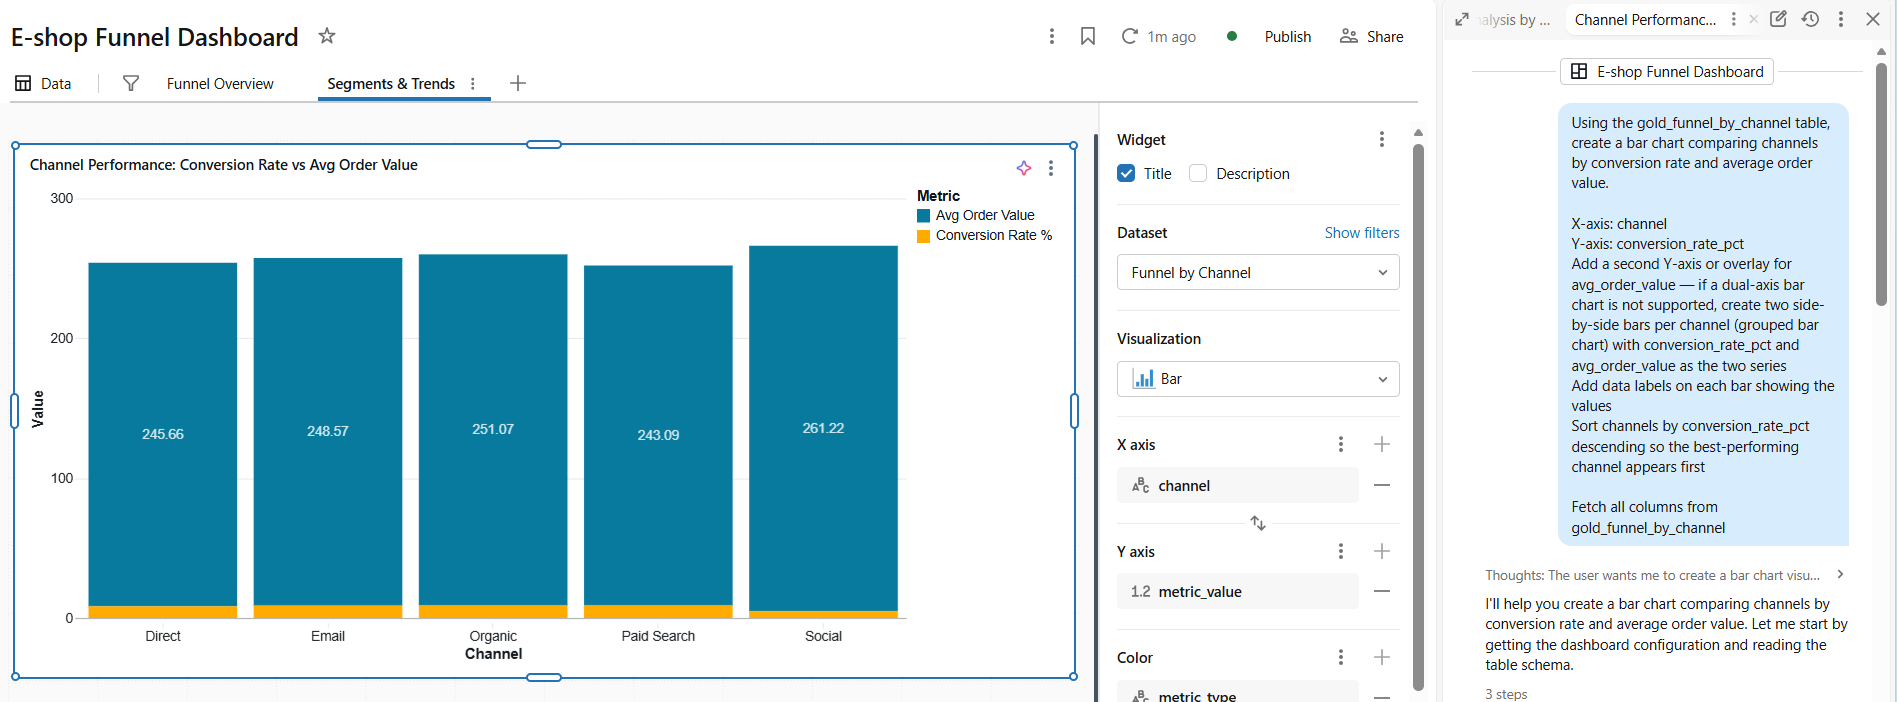
Task: Add a field to Color section
Action: 1382,657
